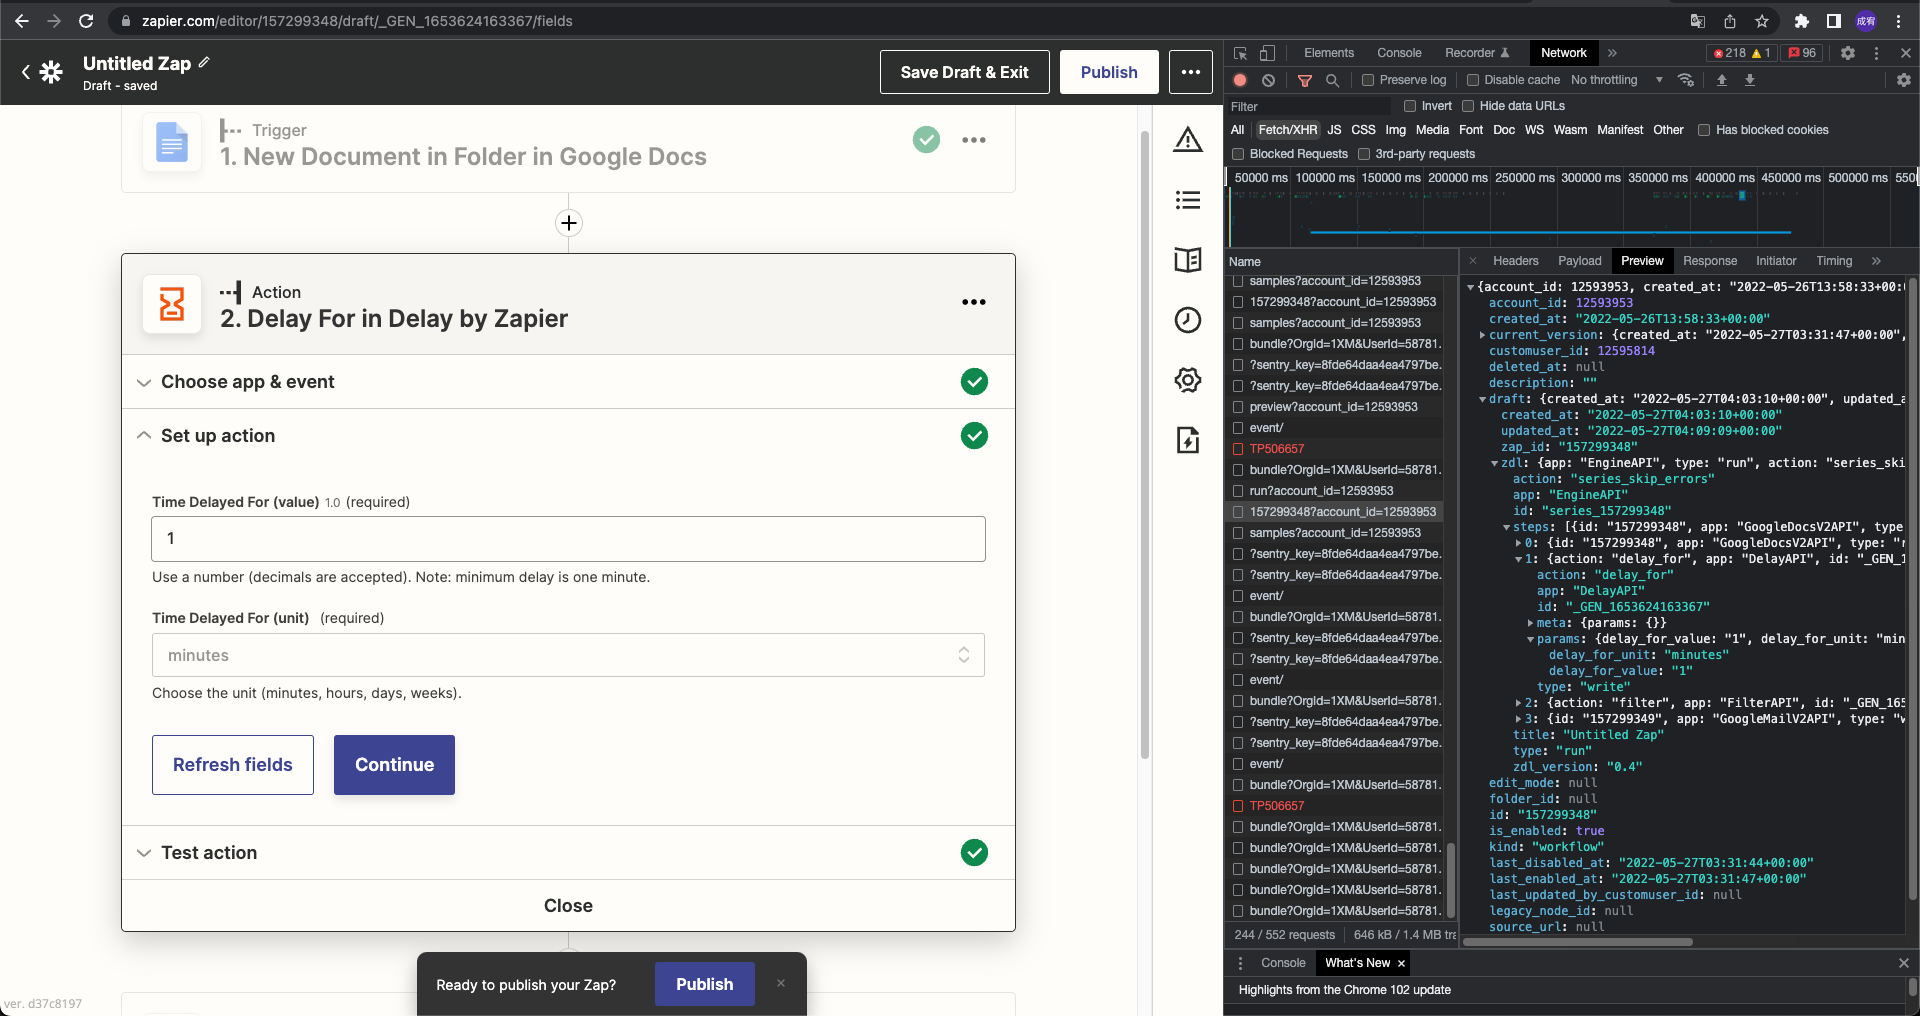The height and width of the screenshot is (1016, 1920).
Task: Publish from Ready to publish toast
Action: click(704, 984)
